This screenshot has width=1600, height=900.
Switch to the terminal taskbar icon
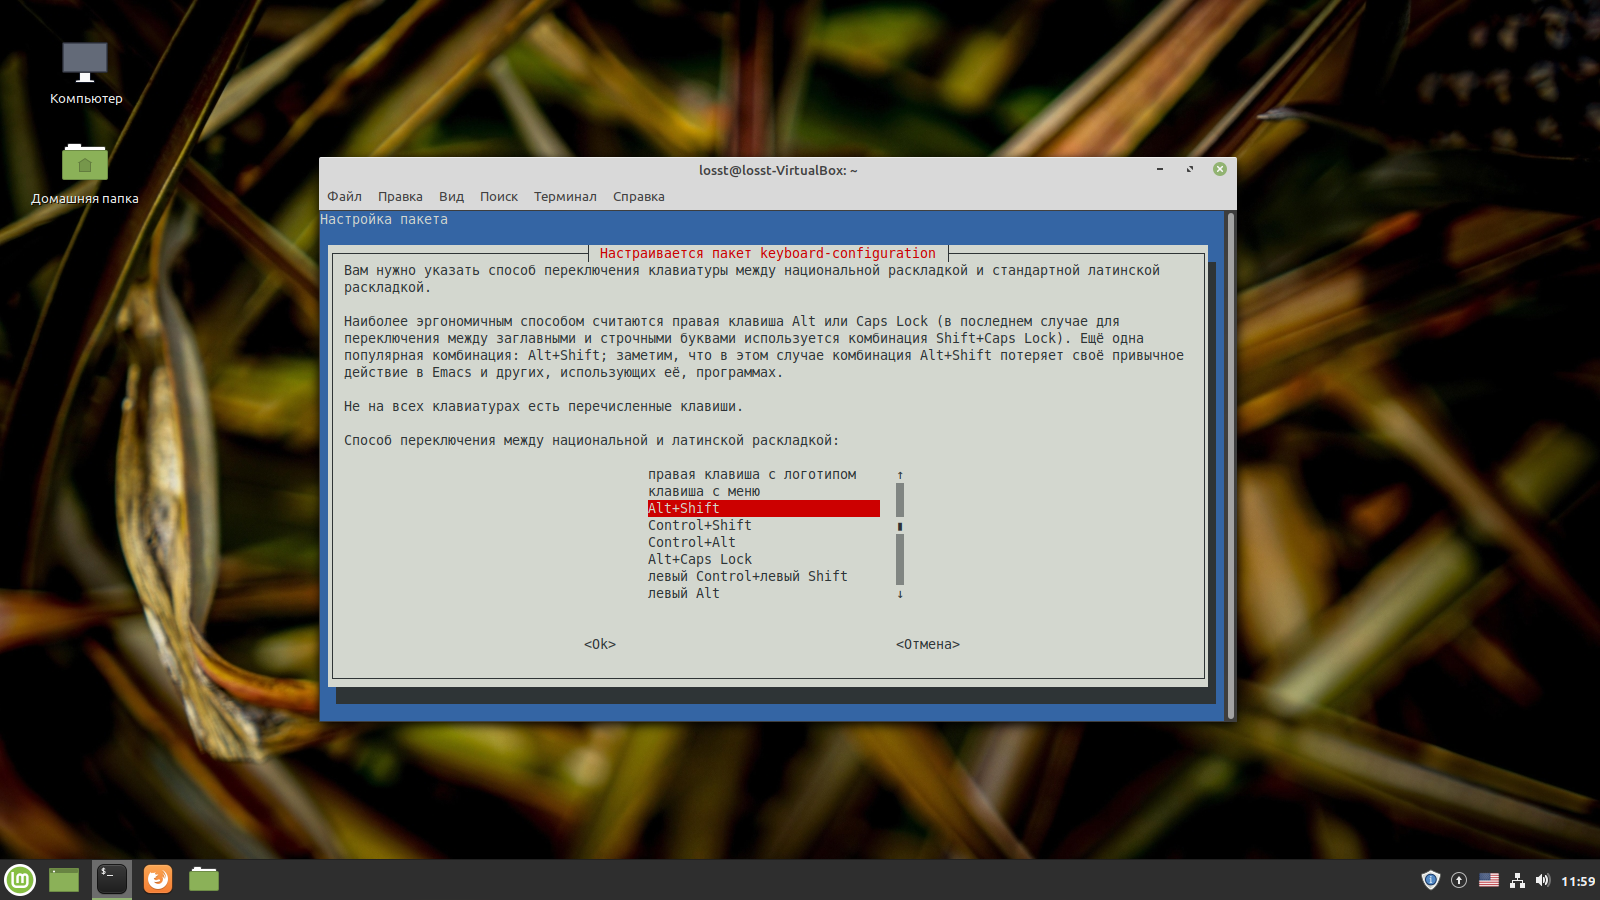coord(112,879)
